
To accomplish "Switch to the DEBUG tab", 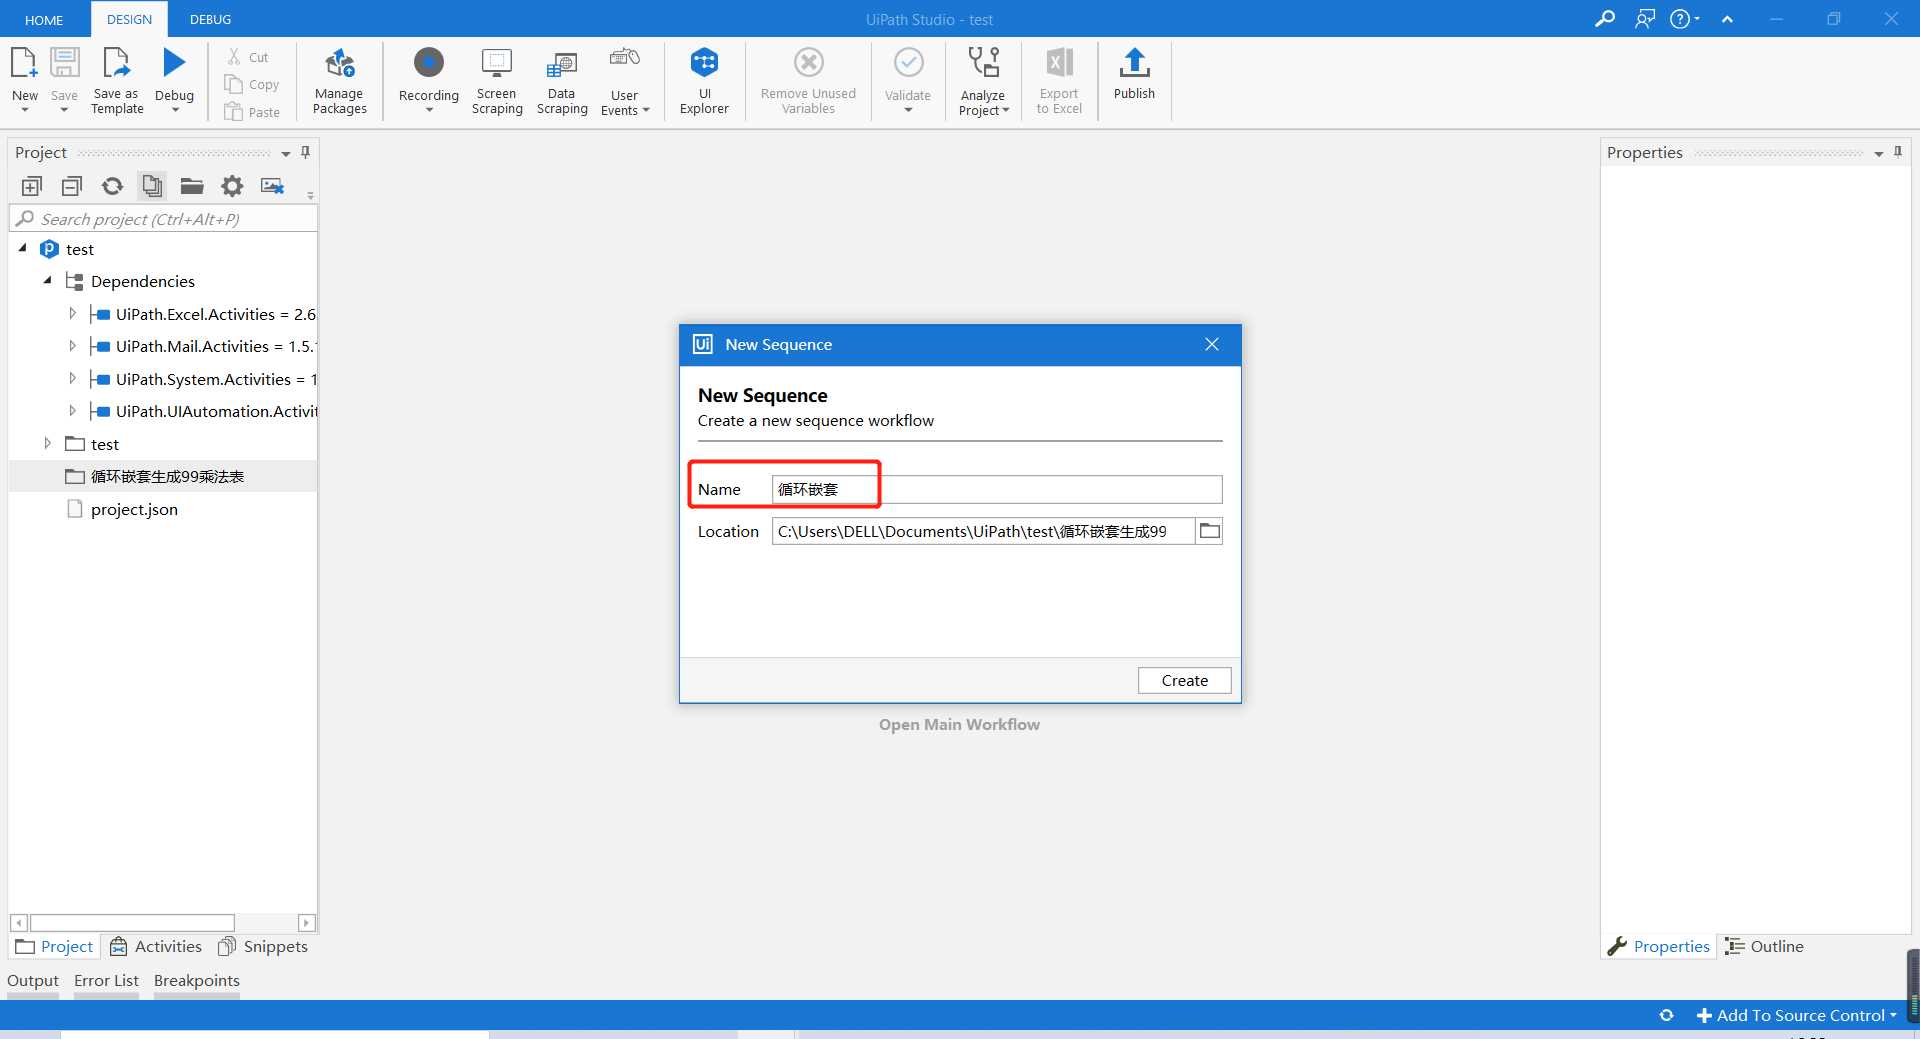I will coord(210,19).
